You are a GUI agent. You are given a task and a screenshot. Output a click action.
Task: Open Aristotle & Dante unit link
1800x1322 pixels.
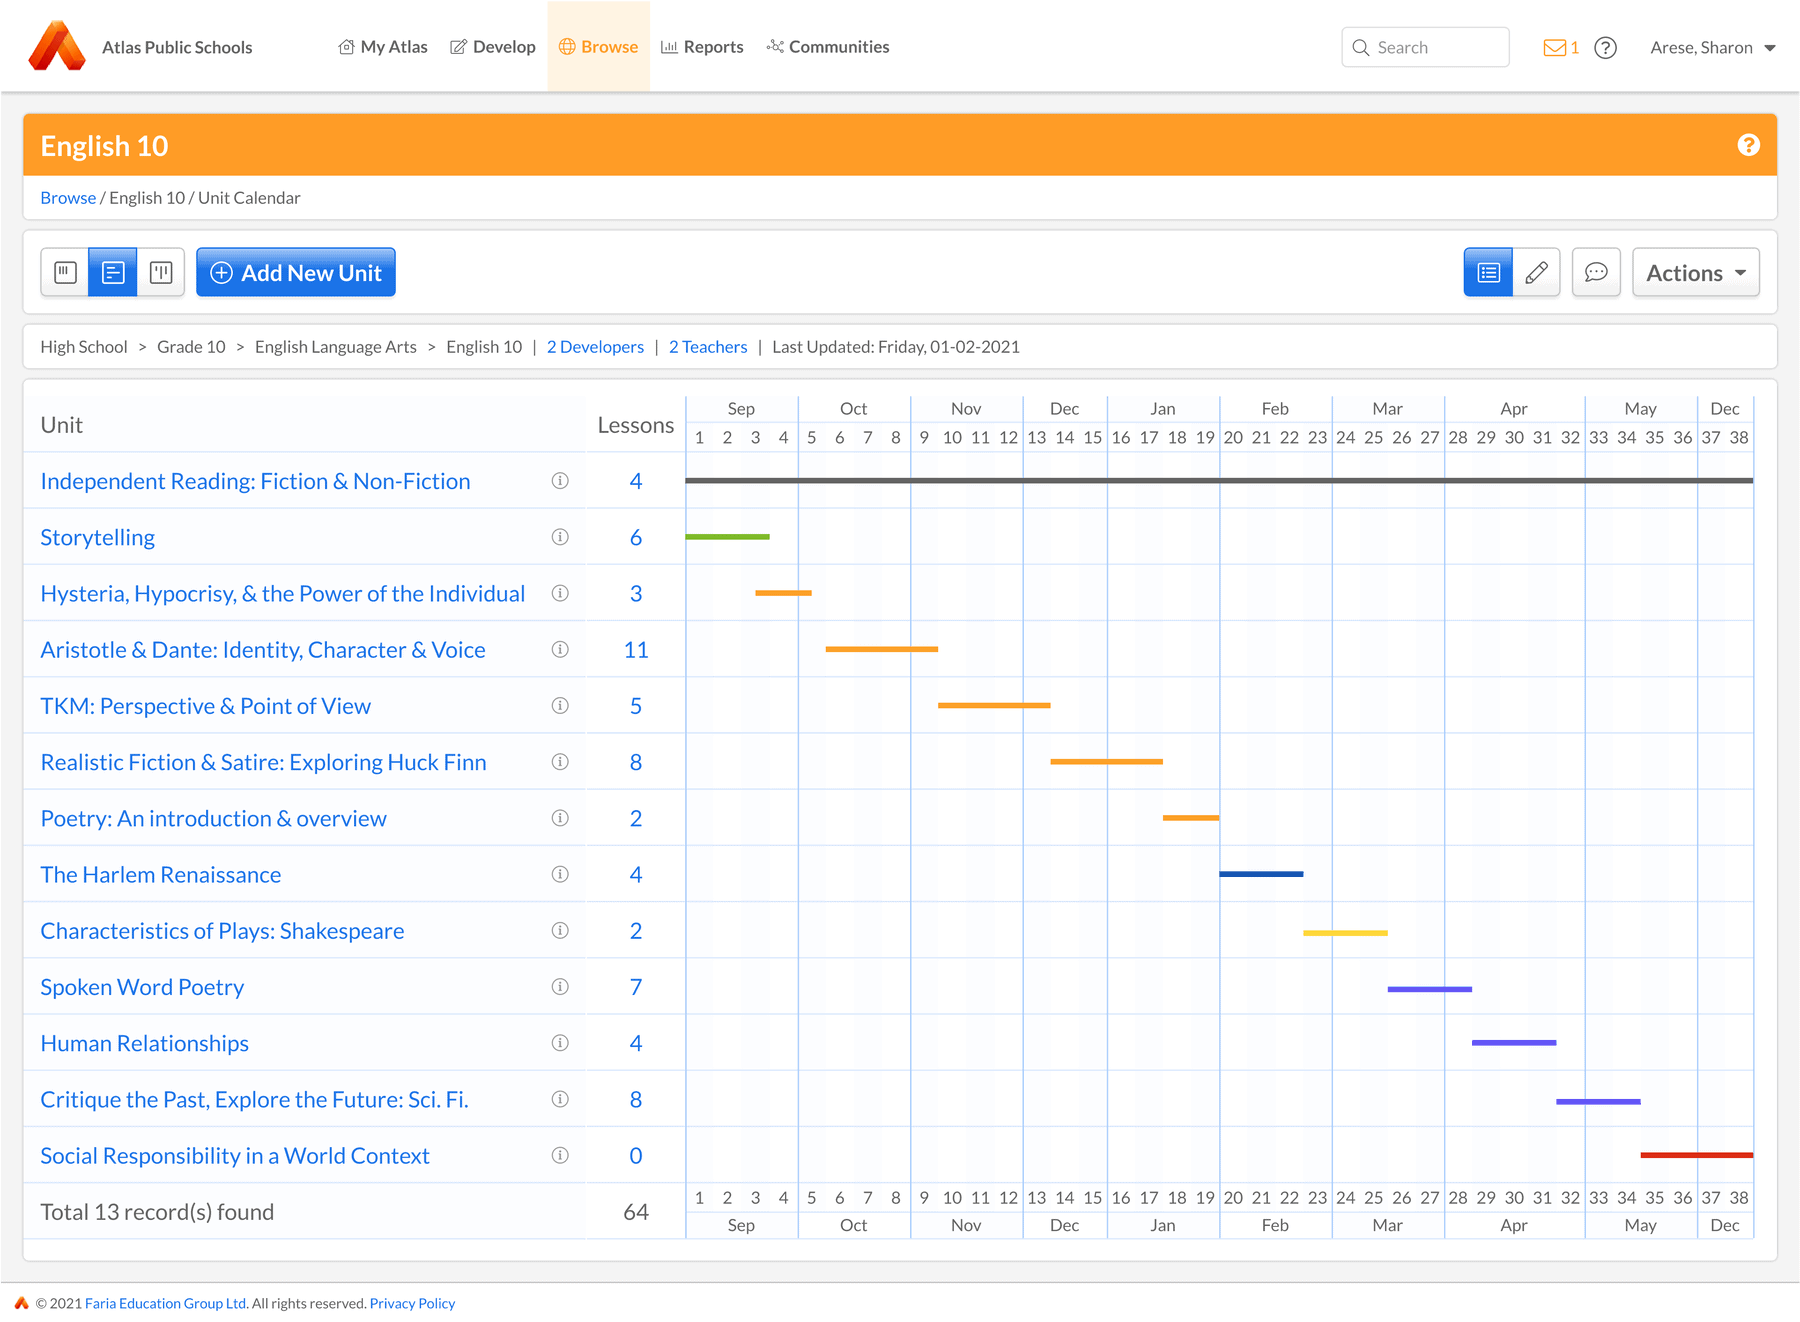263,650
